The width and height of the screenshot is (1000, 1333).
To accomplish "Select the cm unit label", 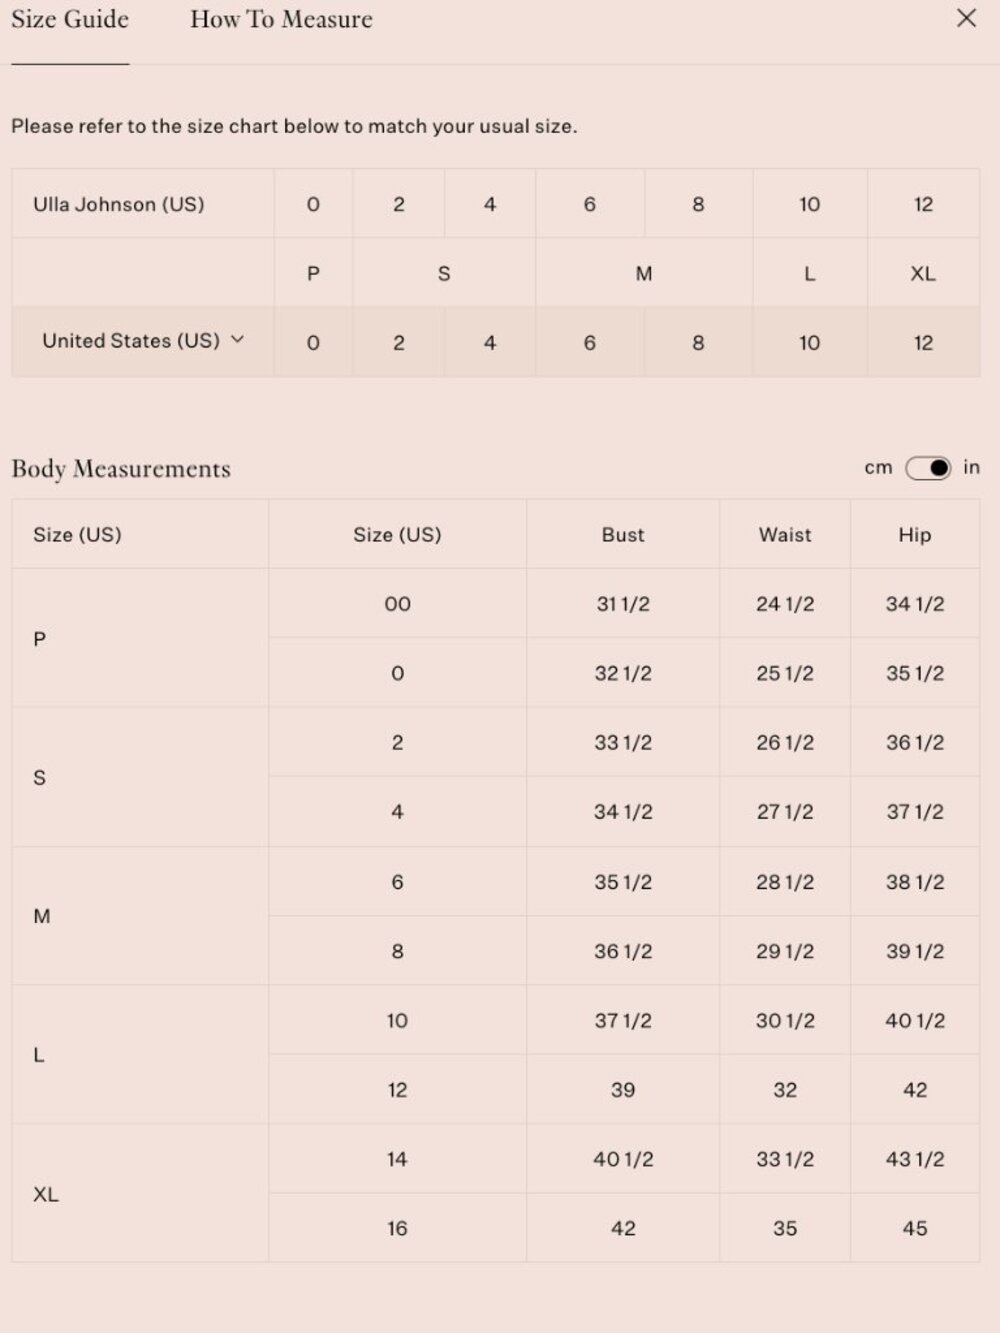I will 878,468.
